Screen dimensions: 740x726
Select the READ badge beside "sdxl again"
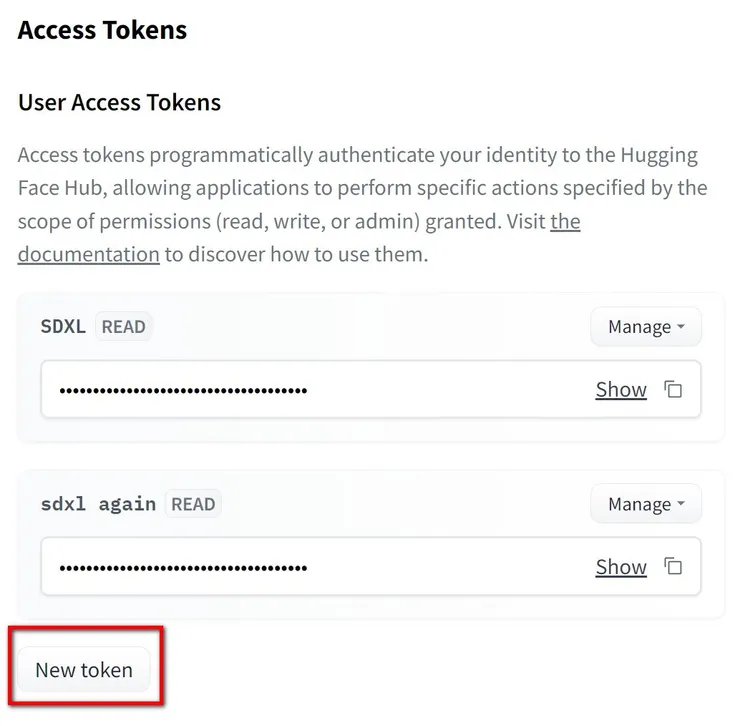(193, 505)
